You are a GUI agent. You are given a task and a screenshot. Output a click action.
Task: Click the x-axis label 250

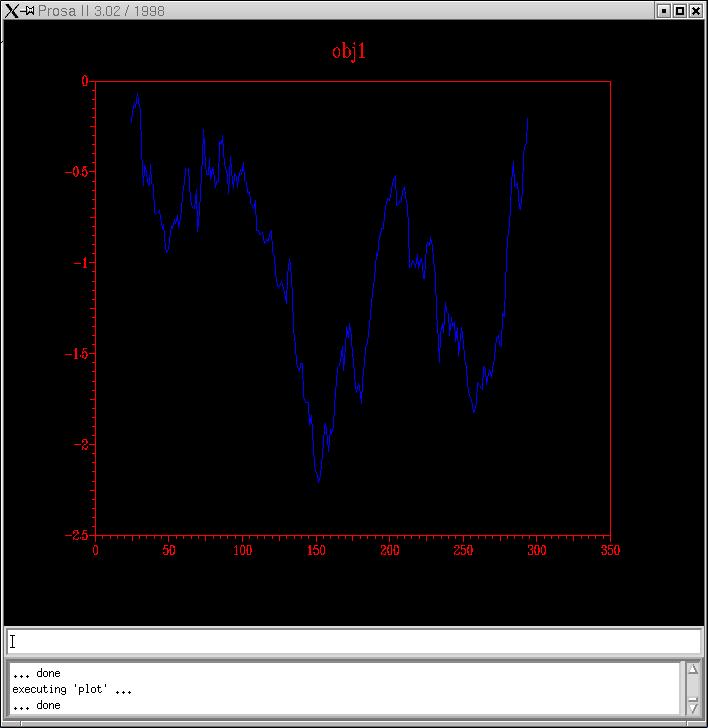[x=463, y=551]
